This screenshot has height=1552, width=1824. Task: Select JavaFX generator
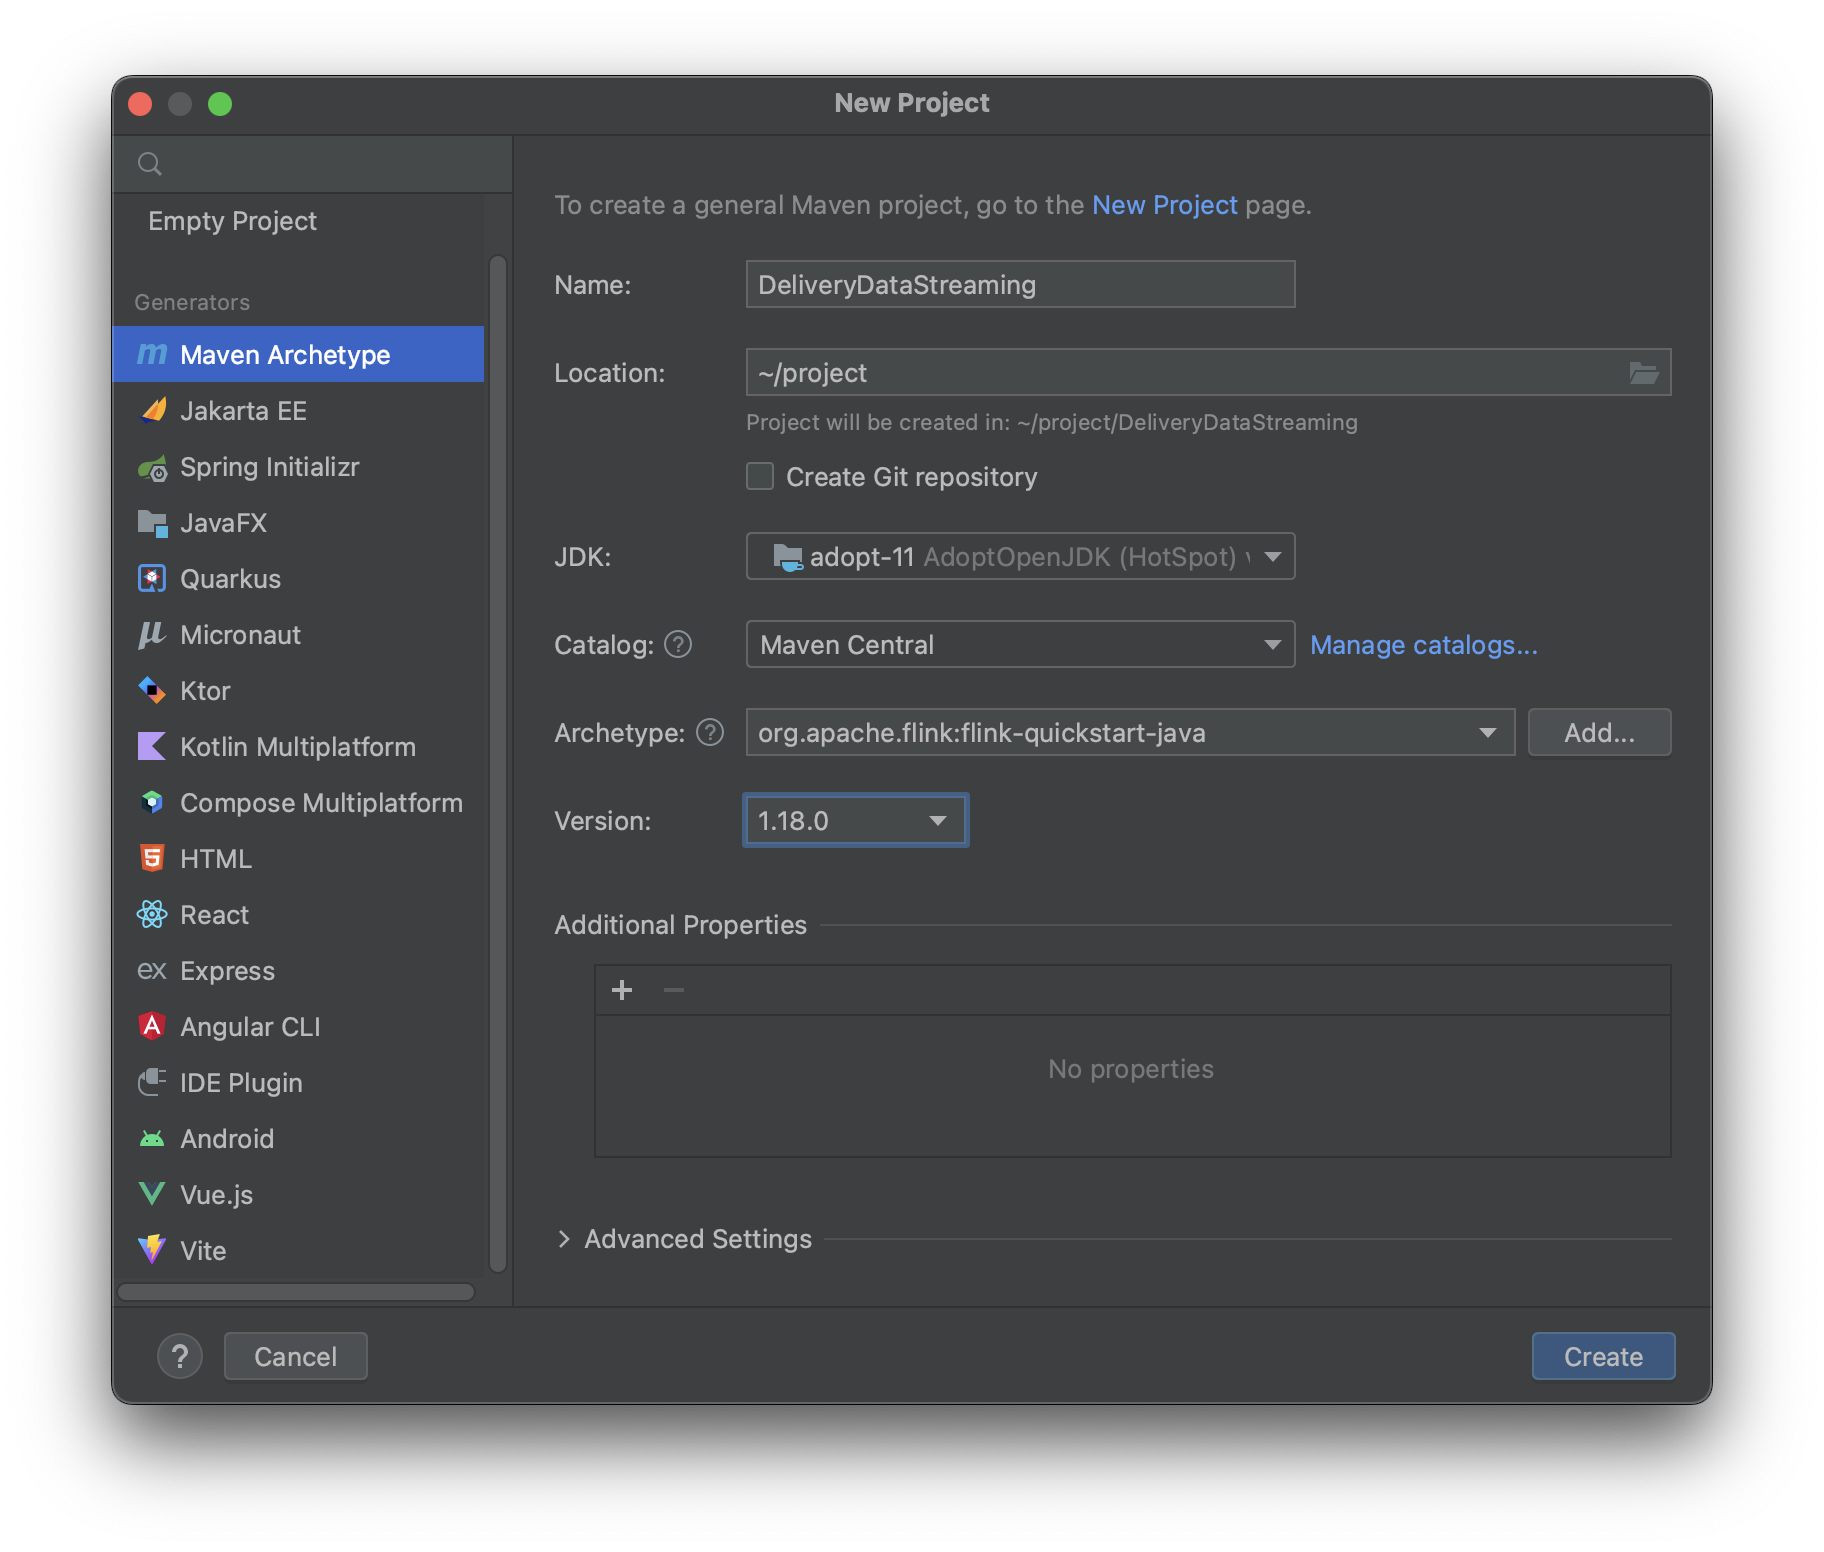(298, 523)
